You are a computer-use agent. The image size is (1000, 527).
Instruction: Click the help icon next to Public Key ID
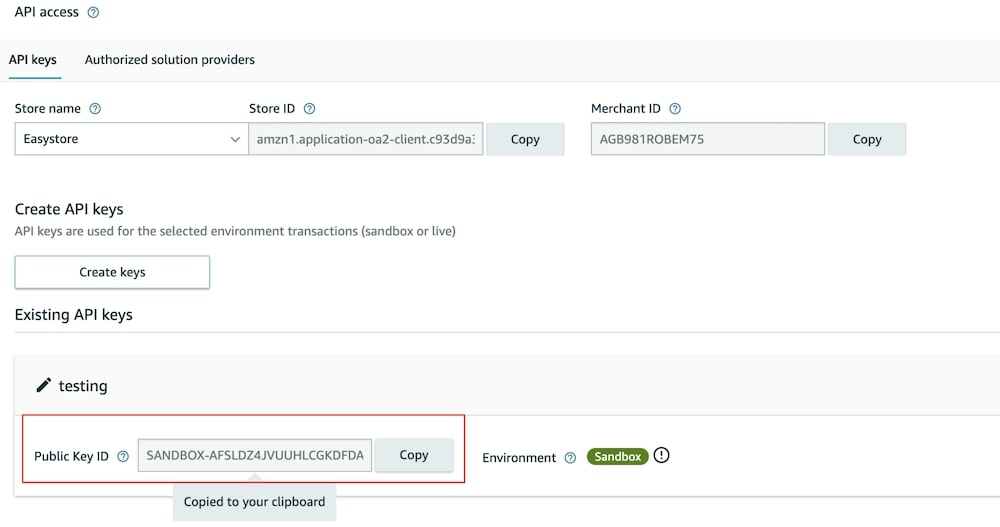click(123, 456)
